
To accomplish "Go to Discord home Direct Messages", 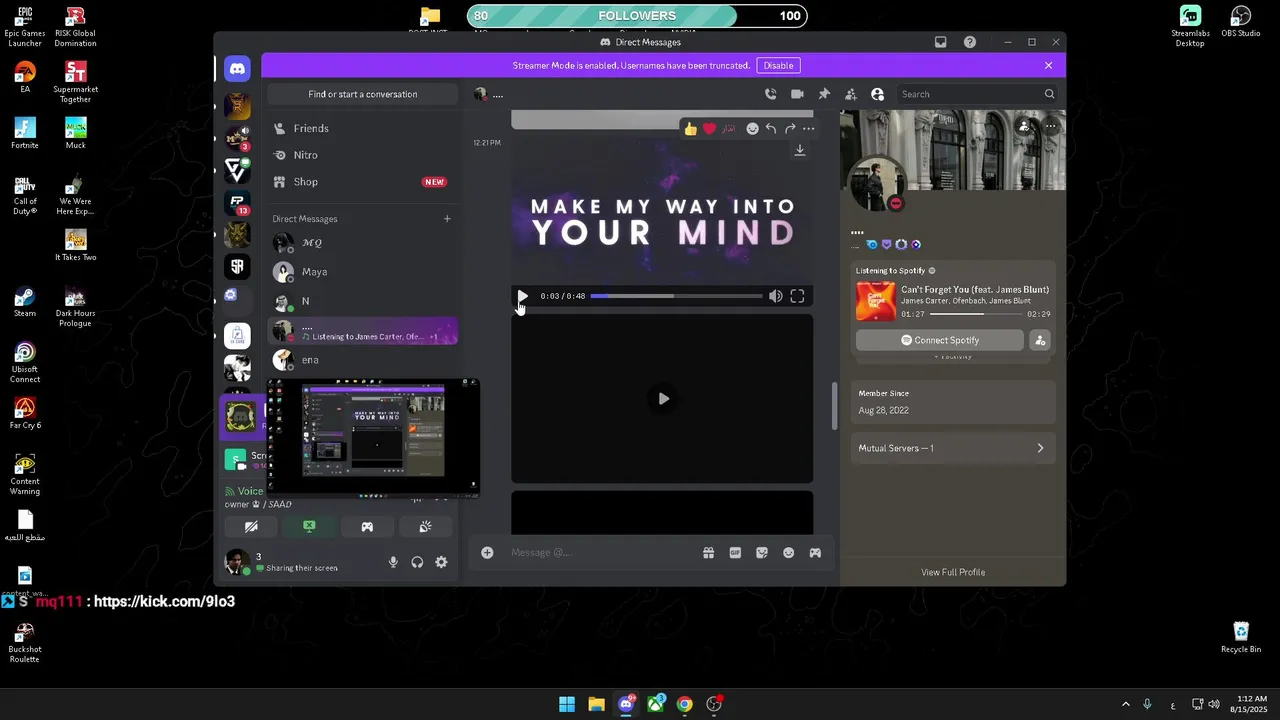I will coord(237,68).
